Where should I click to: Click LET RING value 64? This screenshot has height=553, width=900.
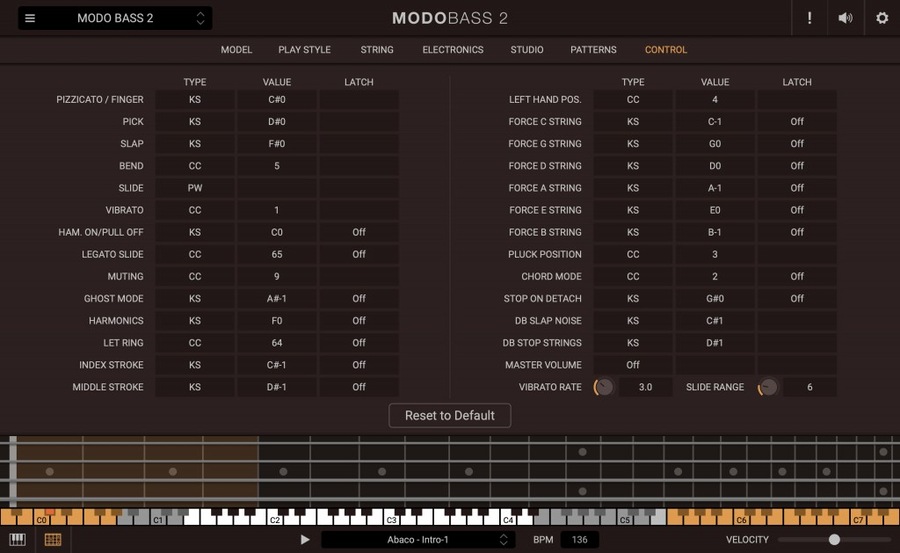click(277, 343)
